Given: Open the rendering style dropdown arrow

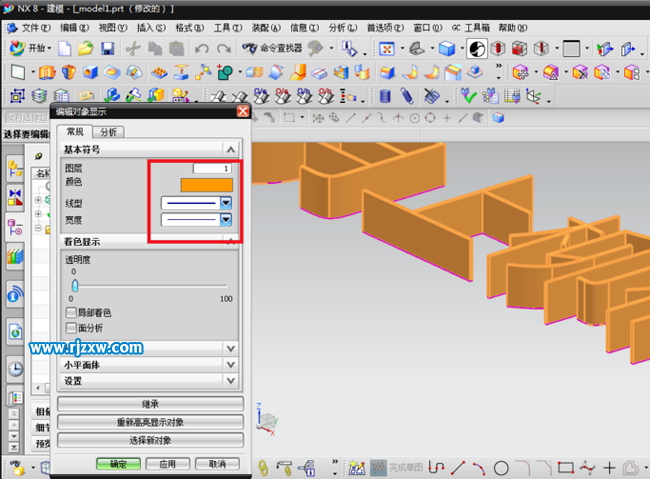Looking at the screenshot, I should tap(462, 49).
